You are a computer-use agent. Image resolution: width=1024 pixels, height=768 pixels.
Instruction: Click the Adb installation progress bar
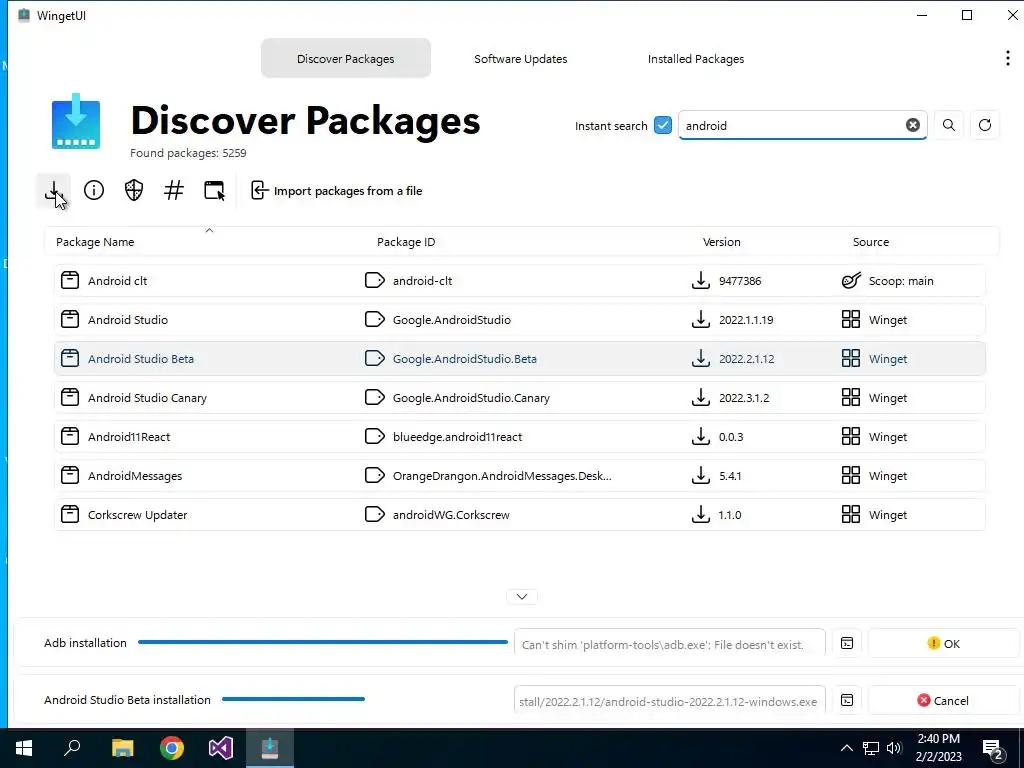tap(323, 642)
